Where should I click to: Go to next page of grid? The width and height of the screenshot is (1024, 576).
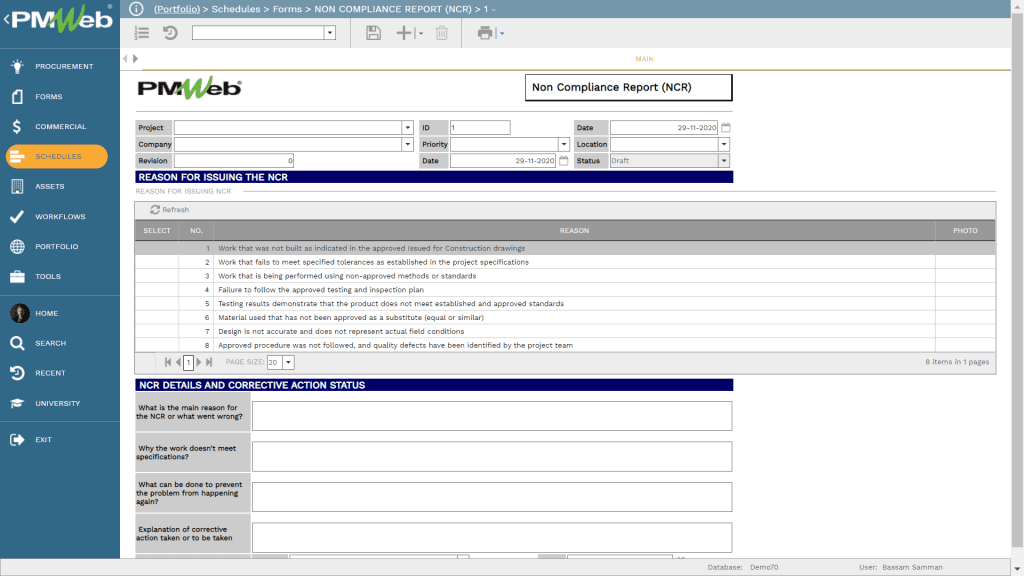pos(199,362)
